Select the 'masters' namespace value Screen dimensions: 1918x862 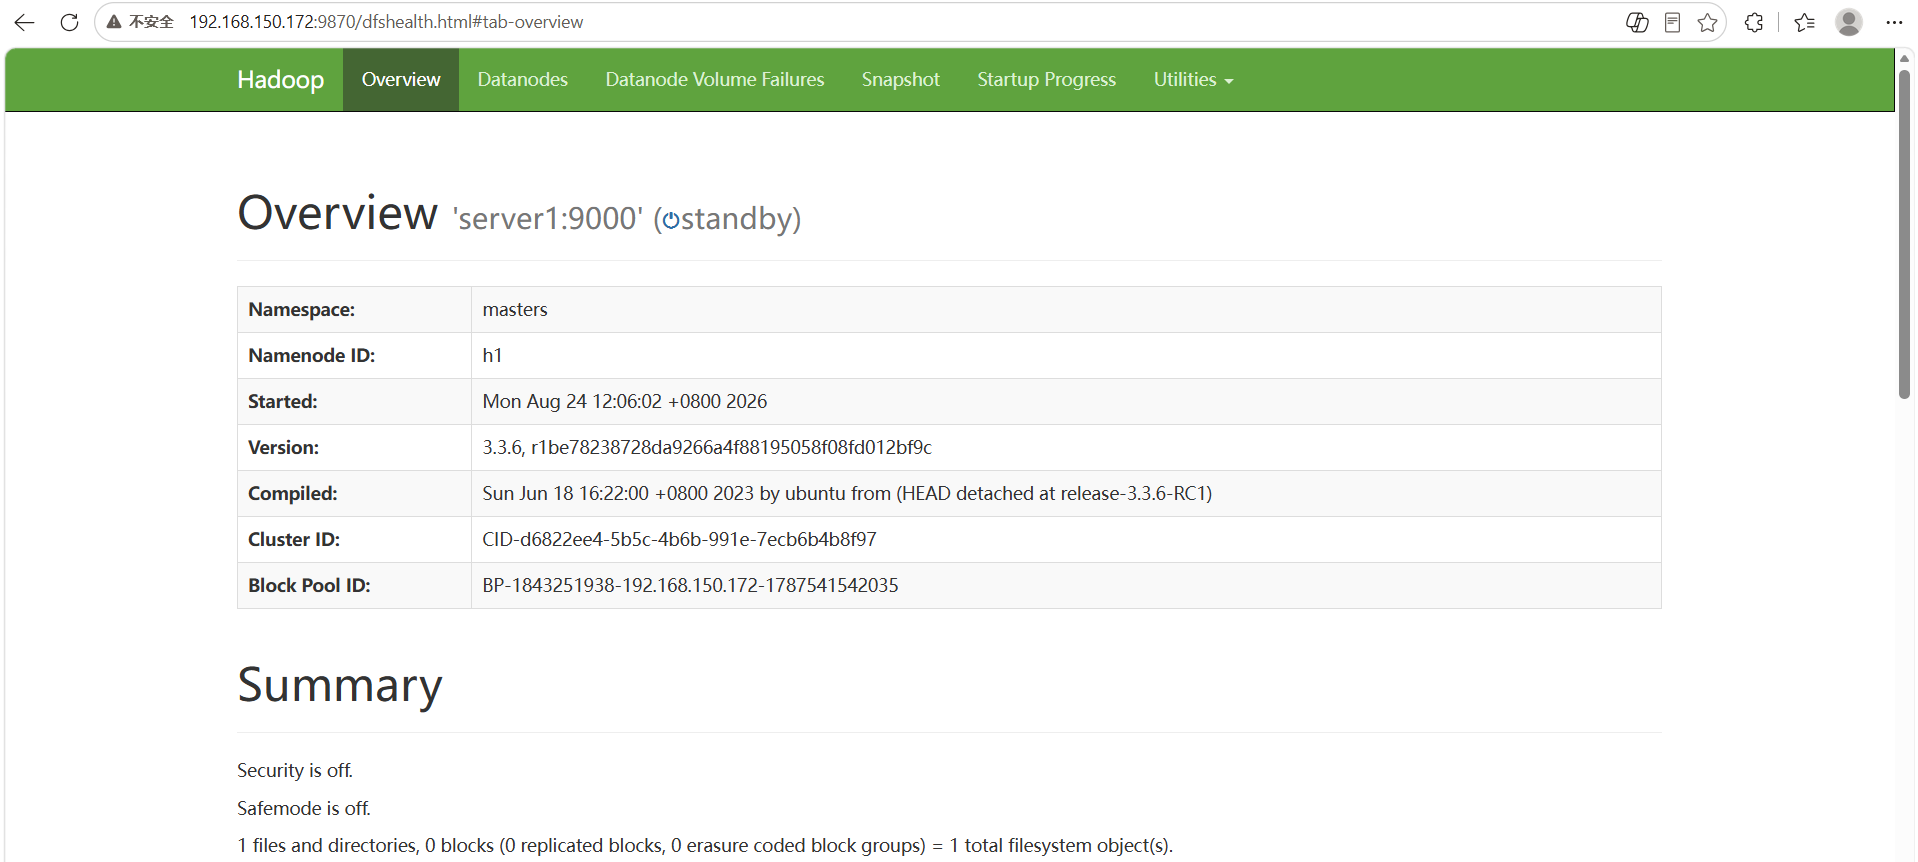(515, 310)
